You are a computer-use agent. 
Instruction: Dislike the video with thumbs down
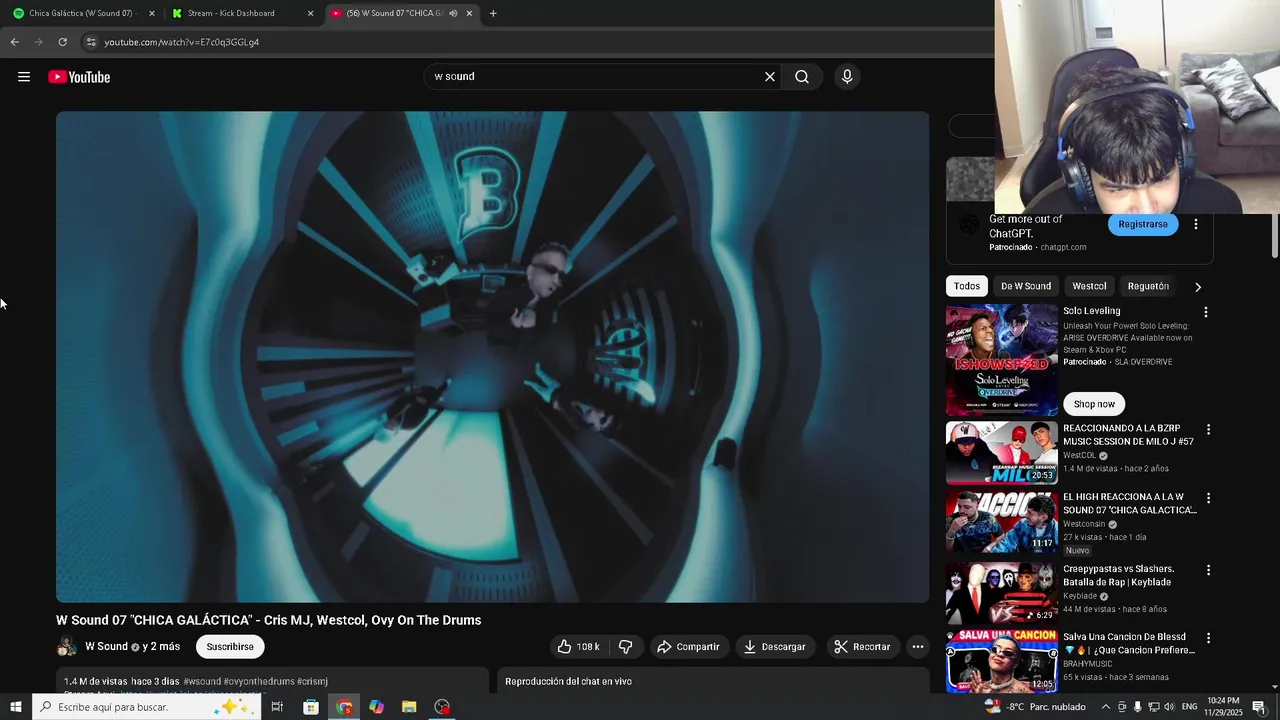[x=626, y=647]
